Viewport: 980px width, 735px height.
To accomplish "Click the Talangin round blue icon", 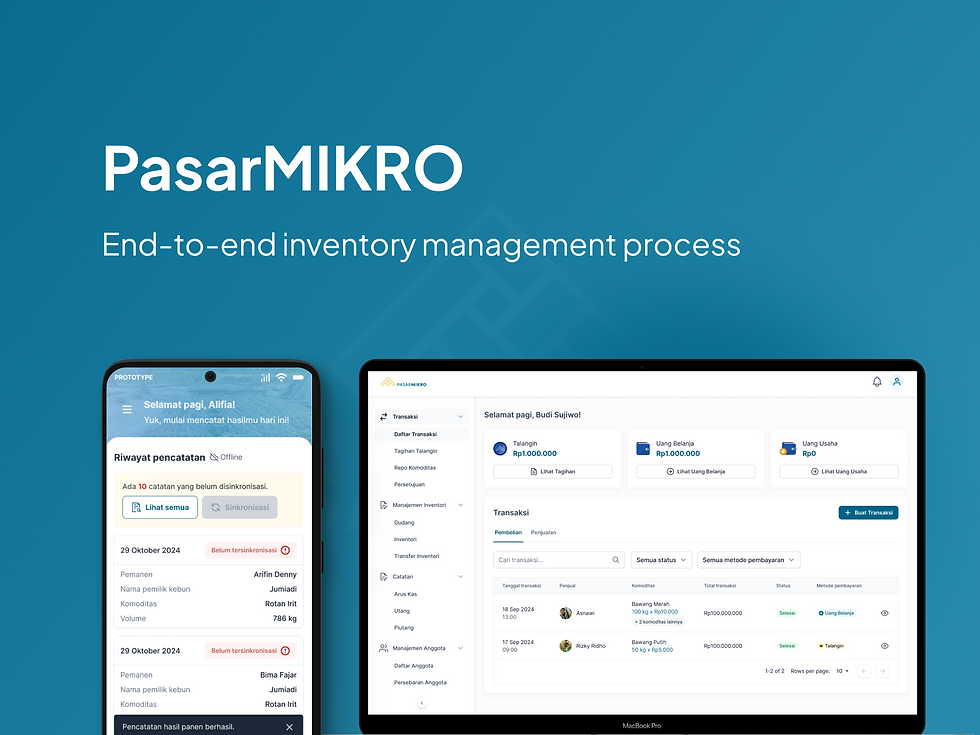I will tap(500, 448).
